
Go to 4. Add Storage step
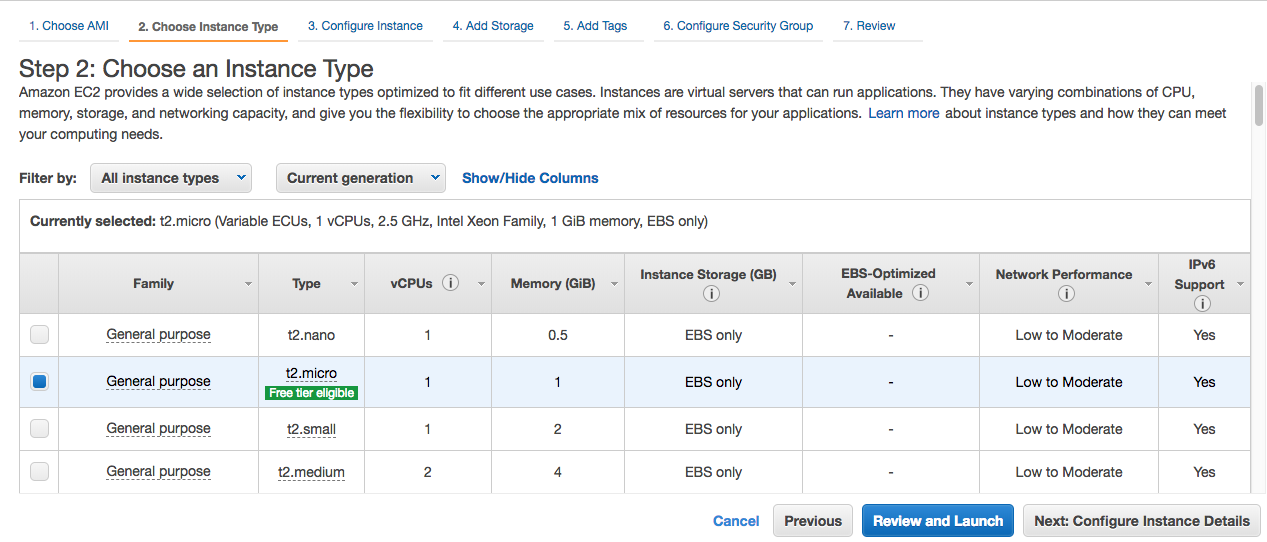[493, 26]
